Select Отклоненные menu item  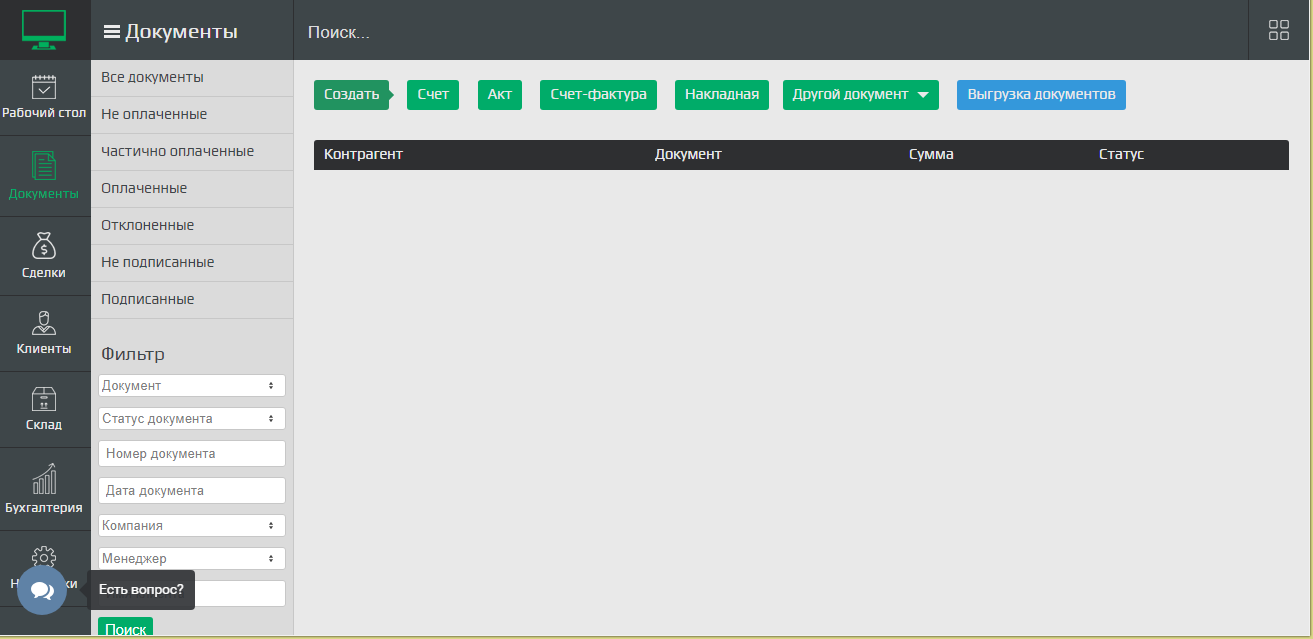click(192, 226)
